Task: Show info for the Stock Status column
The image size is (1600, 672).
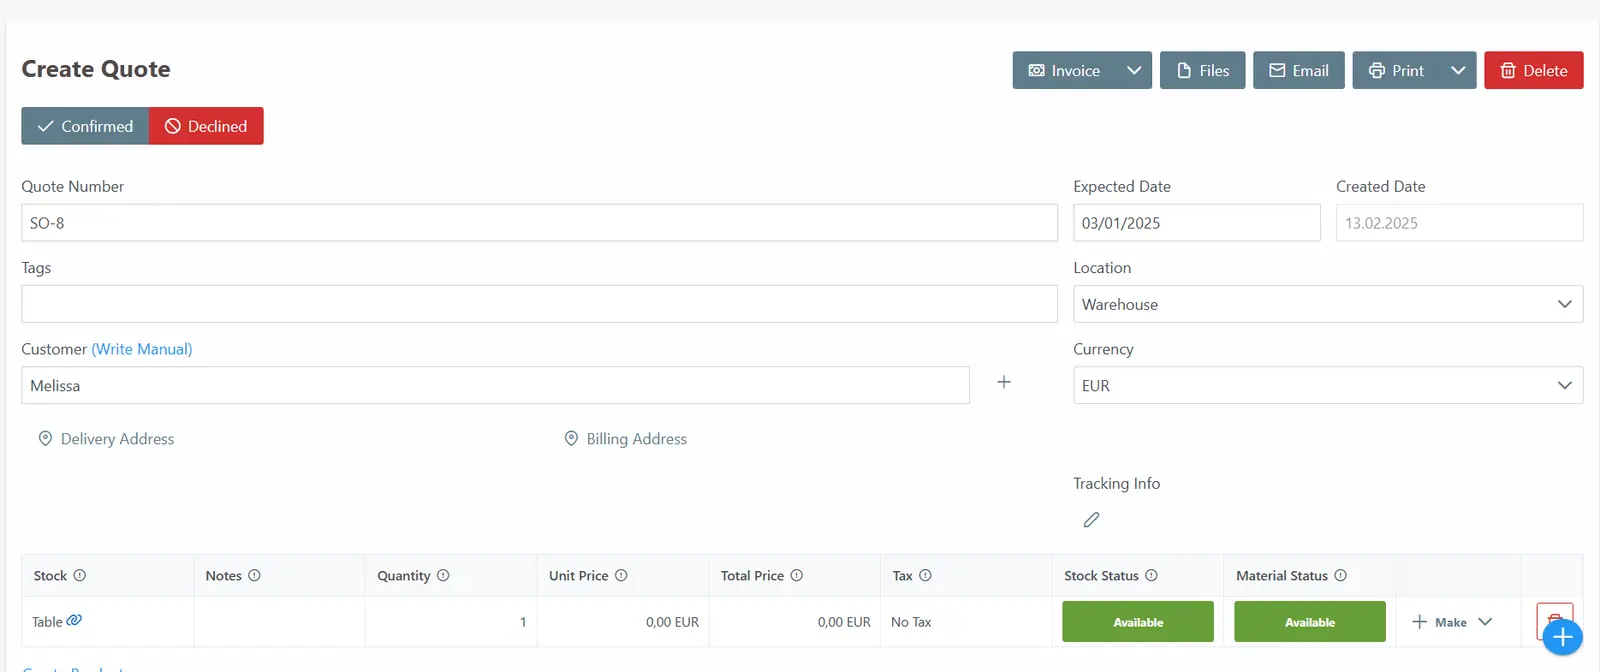Action: (x=1151, y=576)
